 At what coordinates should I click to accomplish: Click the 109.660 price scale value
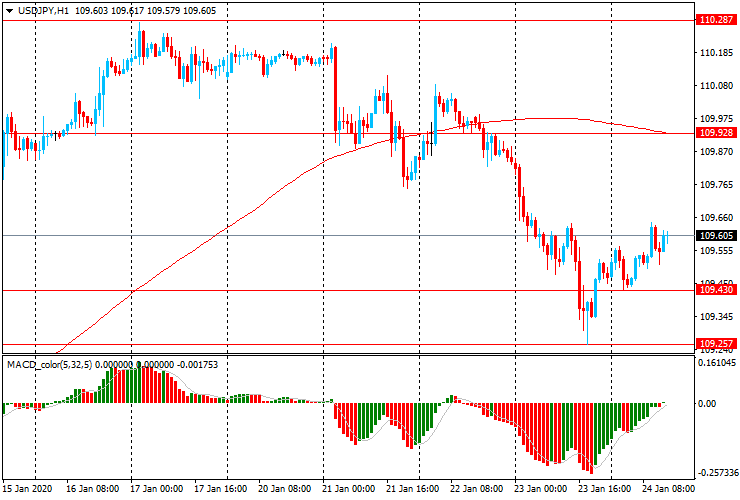(716, 218)
